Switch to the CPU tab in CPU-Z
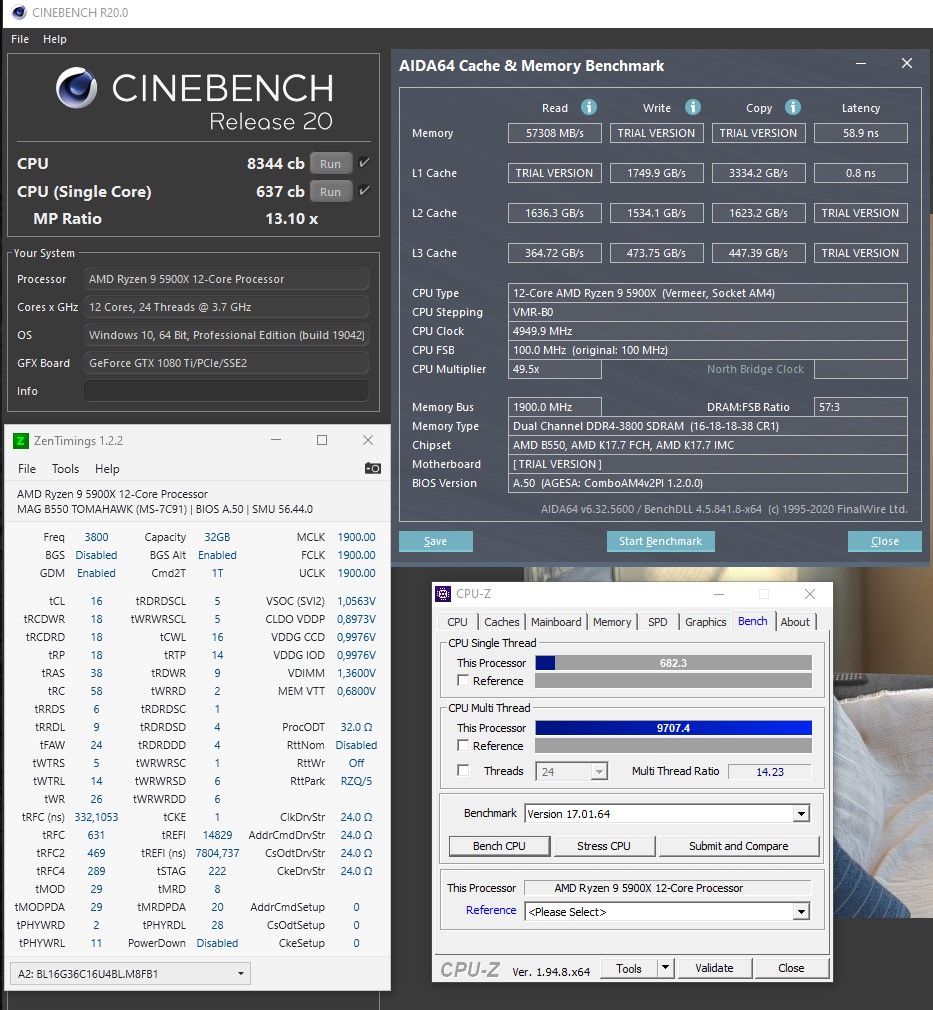The width and height of the screenshot is (933, 1010). pyautogui.click(x=457, y=622)
